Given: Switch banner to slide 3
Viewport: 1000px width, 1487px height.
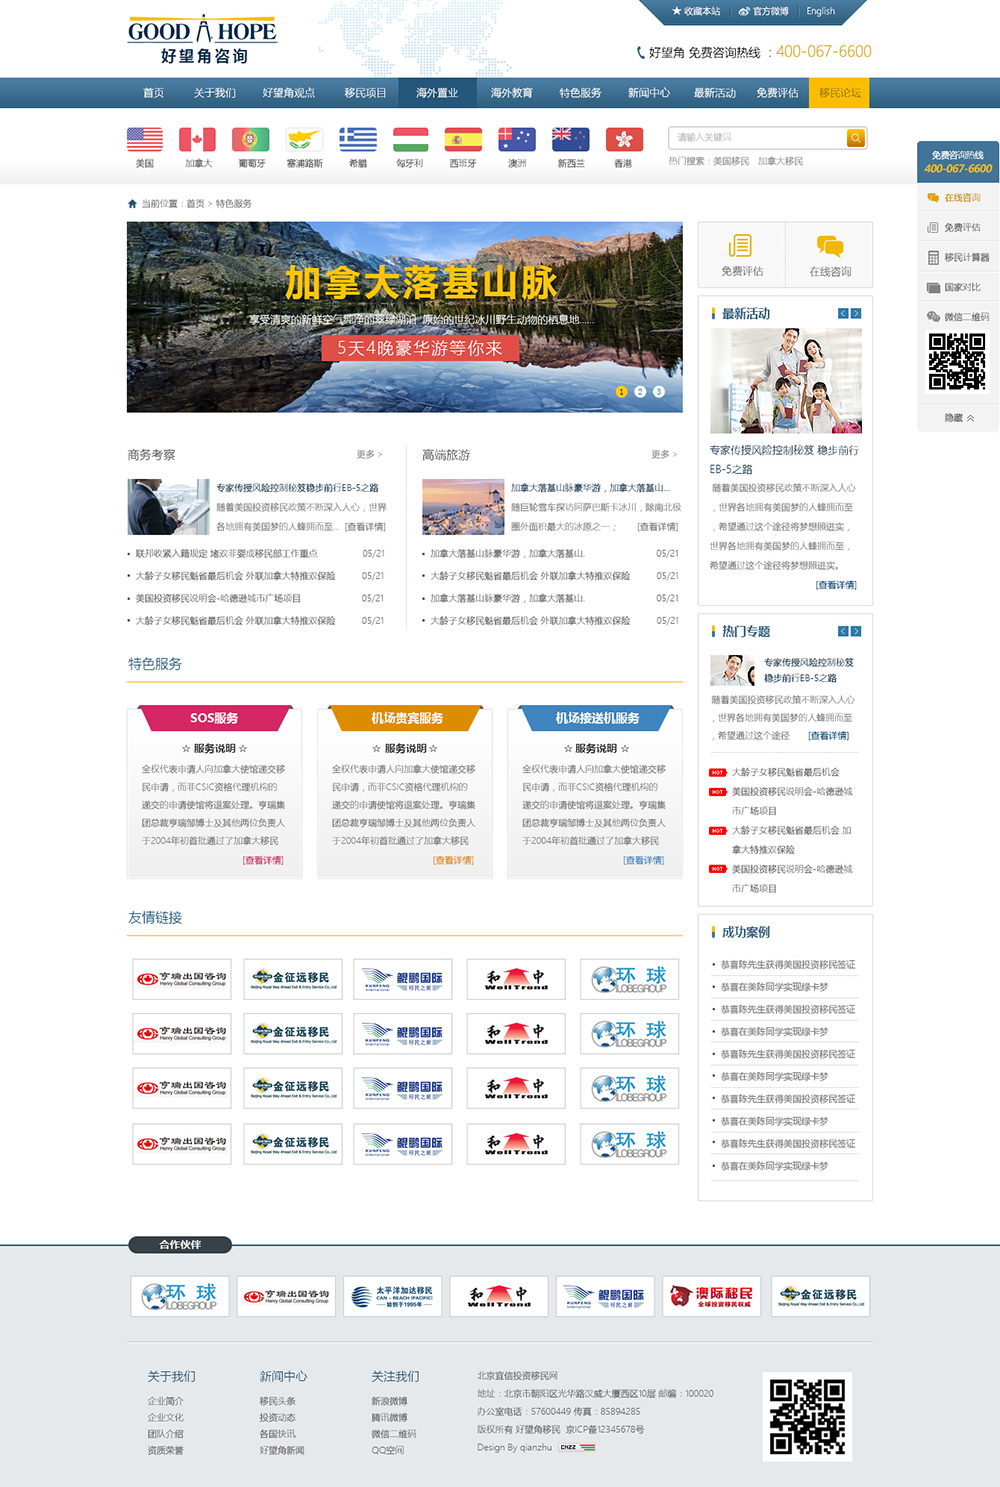Looking at the screenshot, I should [x=659, y=392].
